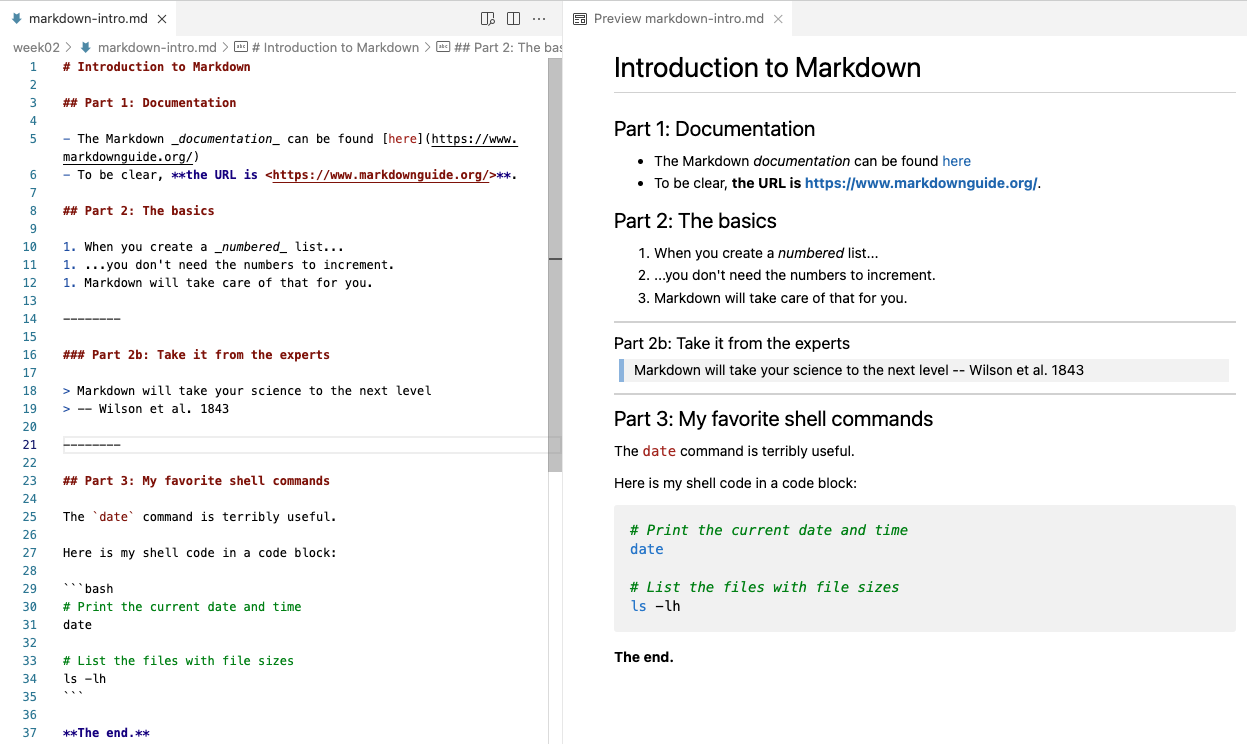Screen dimensions: 1247x744
Task: Click the editor vertical scrollbar thumb
Action: (x=555, y=265)
